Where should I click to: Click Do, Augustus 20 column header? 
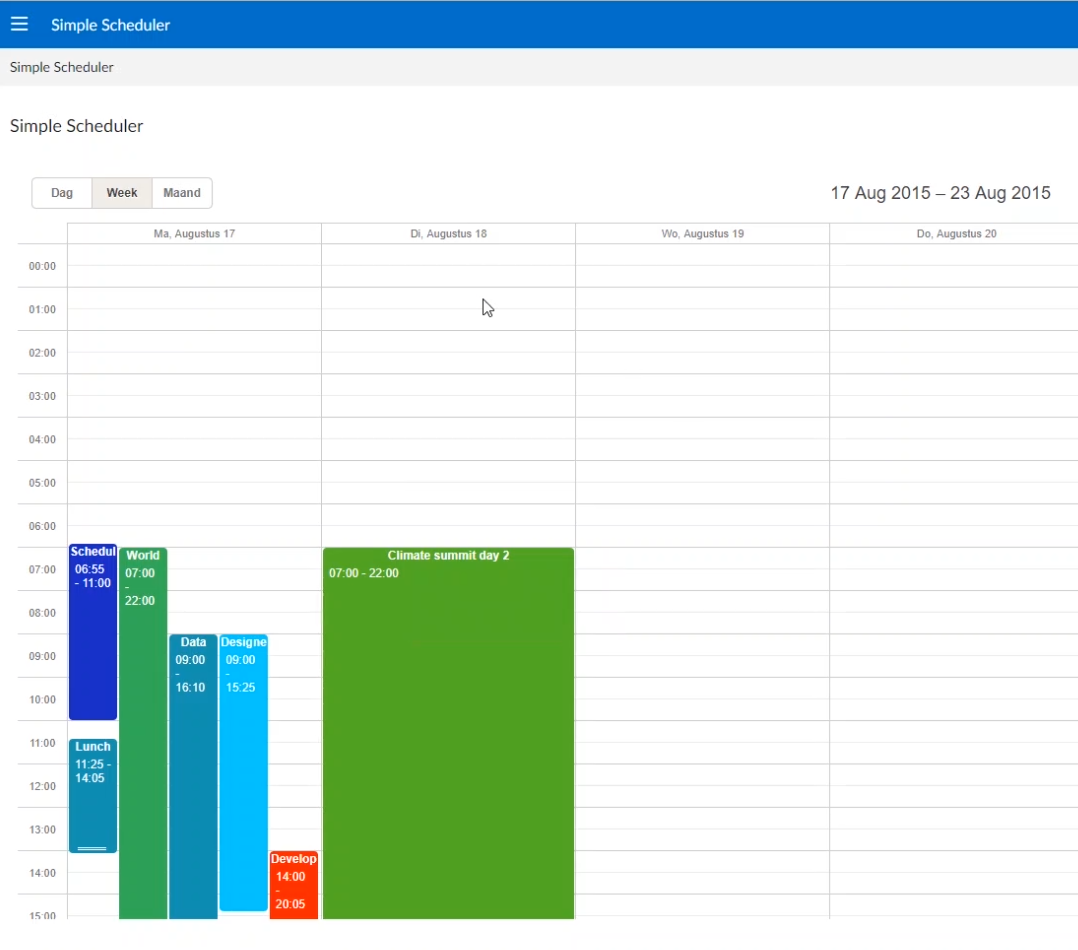(x=955, y=234)
